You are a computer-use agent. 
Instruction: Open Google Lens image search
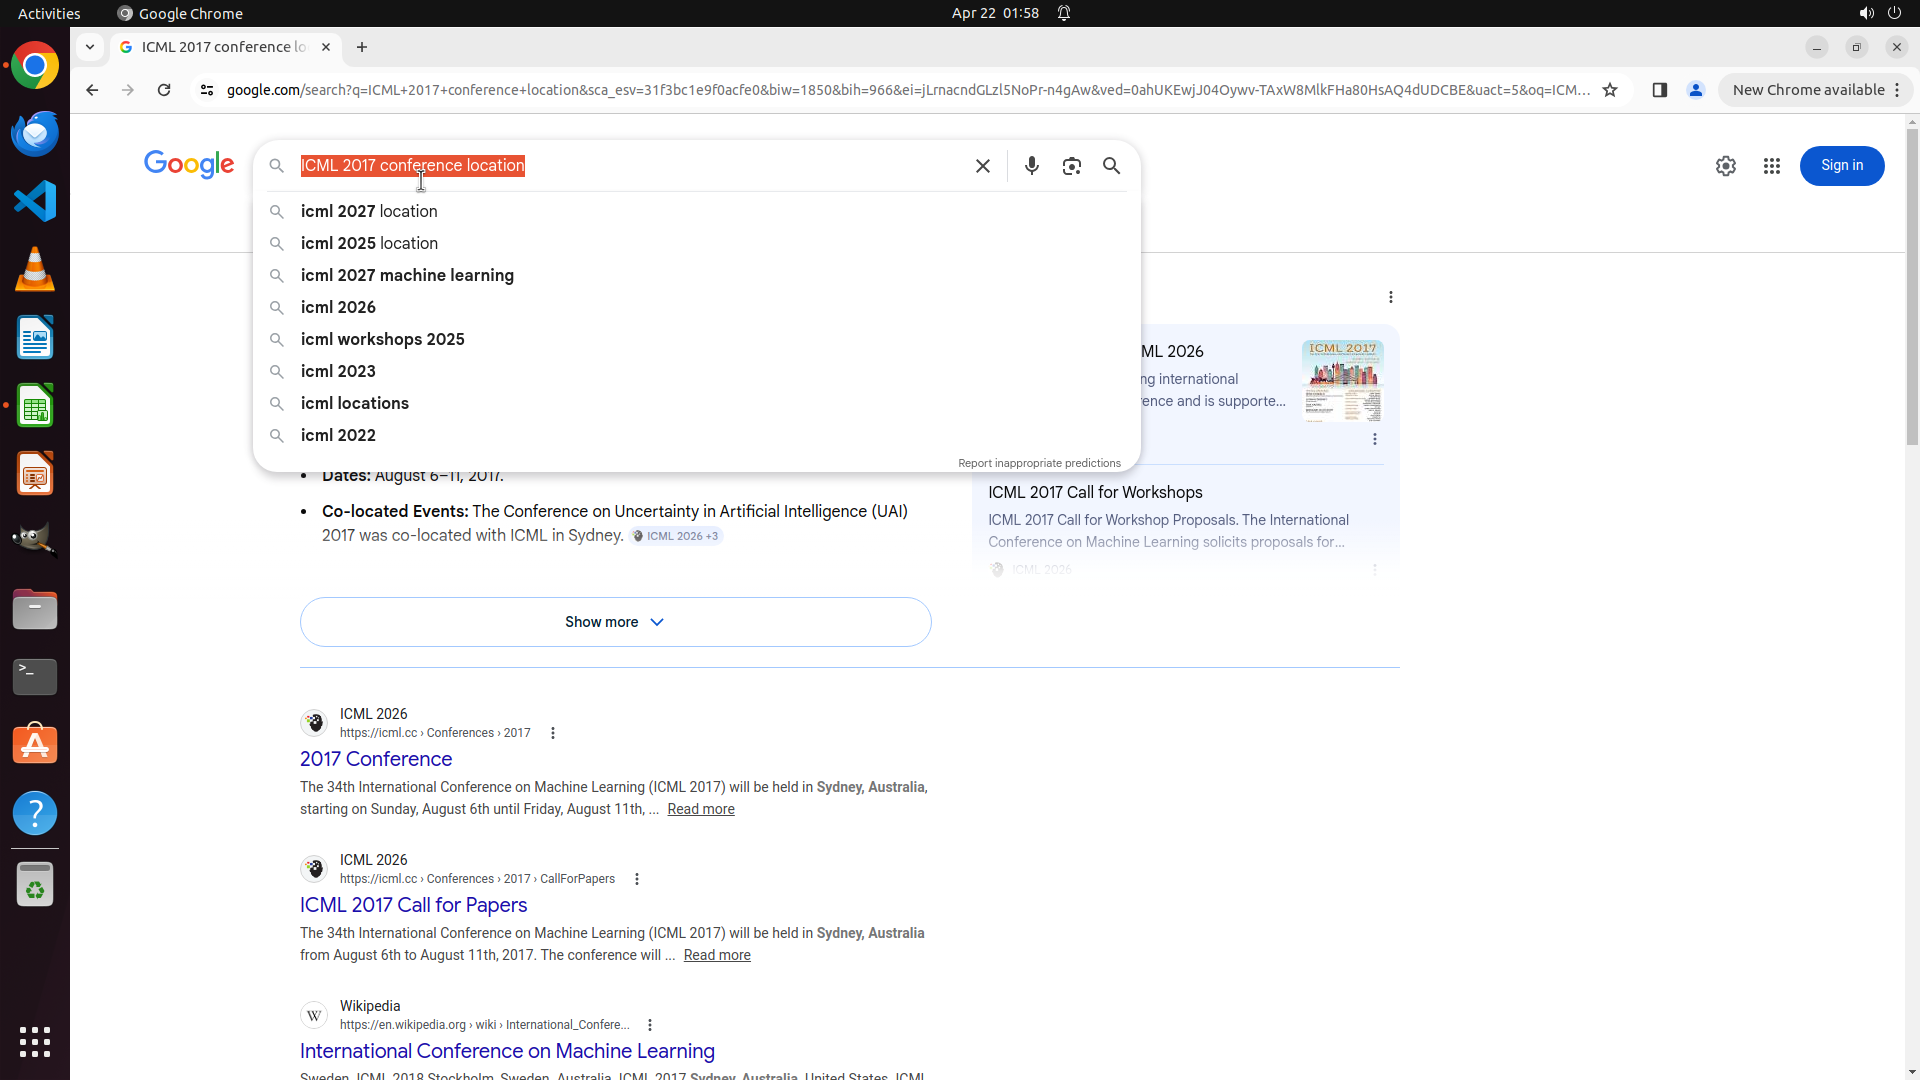coord(1071,166)
